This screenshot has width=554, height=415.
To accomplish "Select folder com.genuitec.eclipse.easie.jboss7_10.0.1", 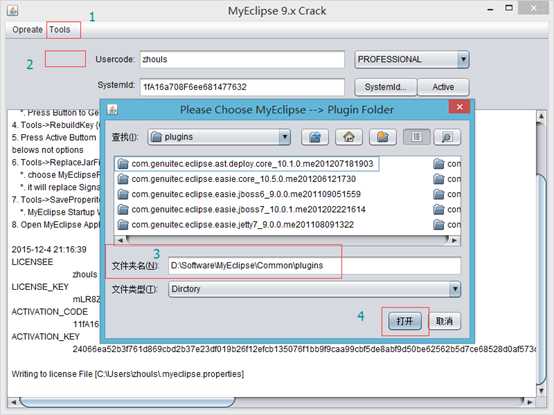I will tap(242, 209).
